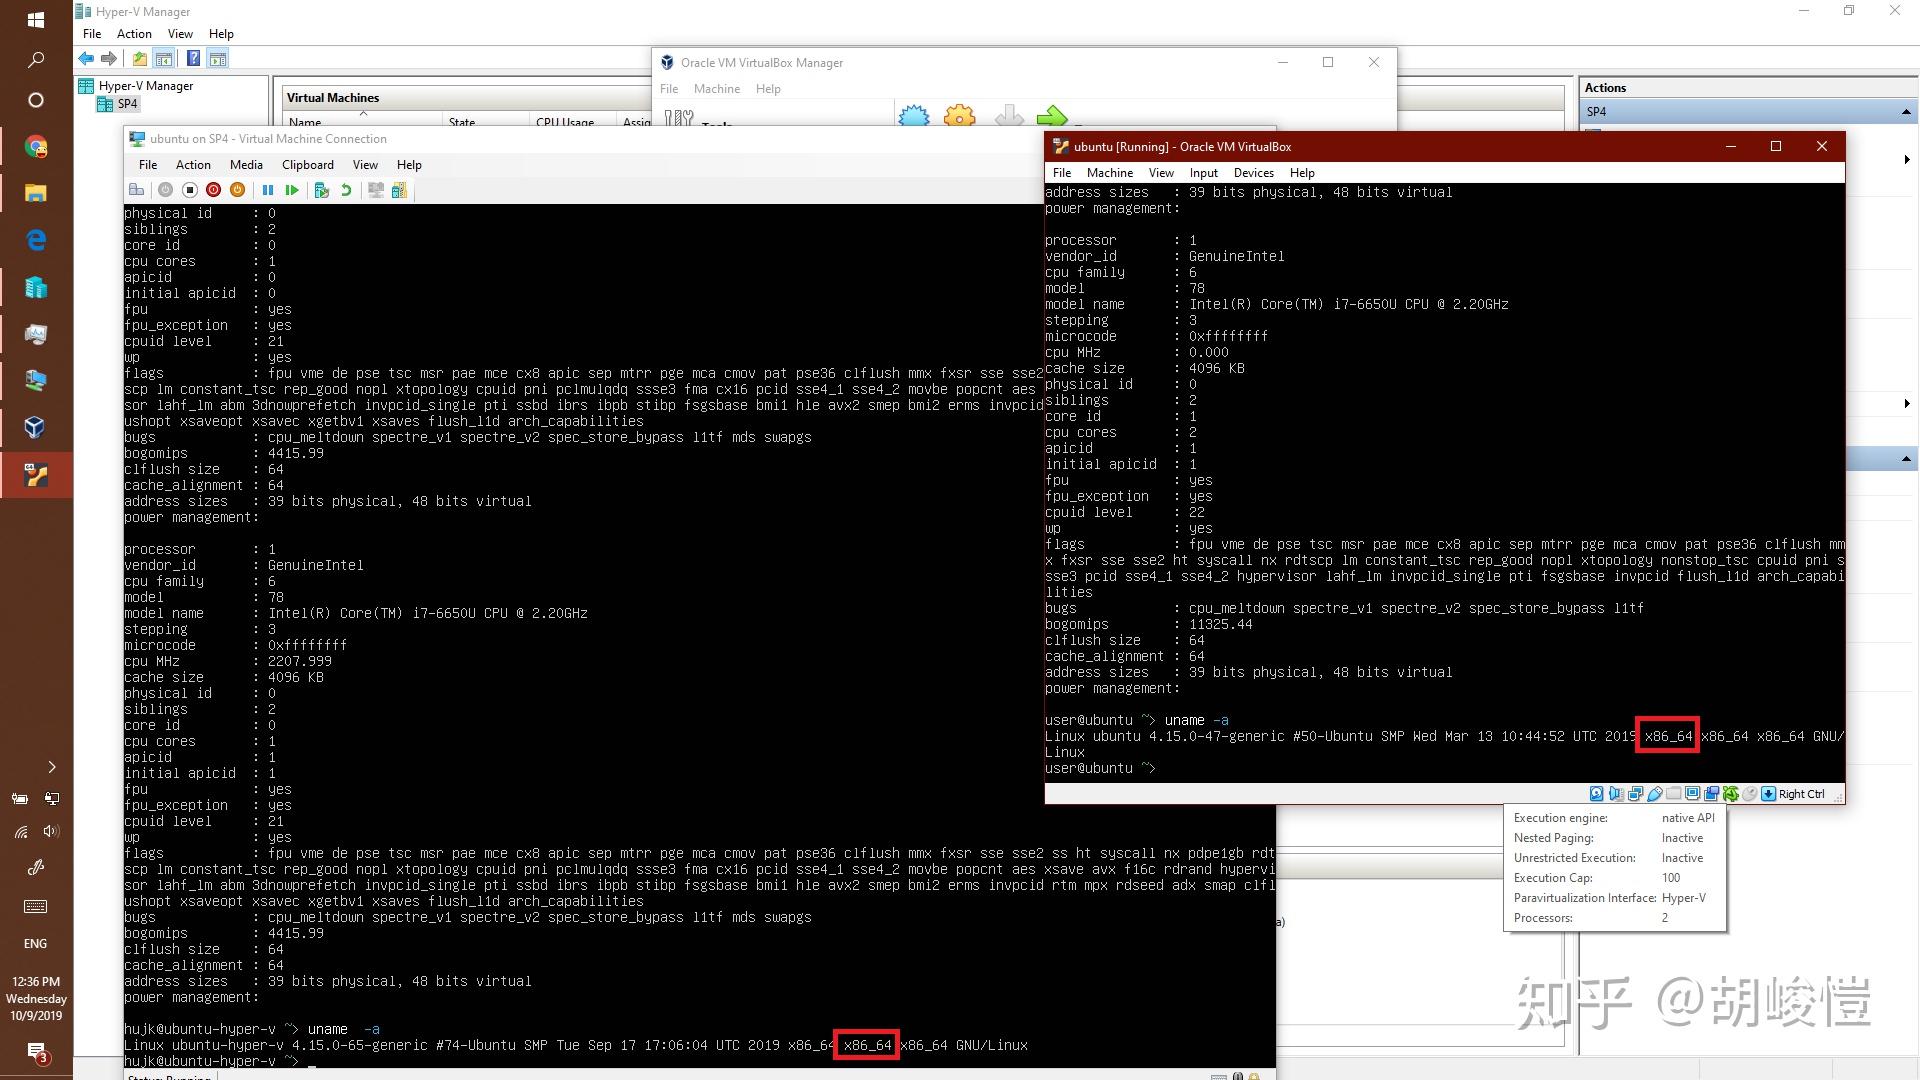Open the Machine menu in VirtualBox Manager window
Image resolution: width=1920 pixels, height=1080 pixels.
point(717,89)
